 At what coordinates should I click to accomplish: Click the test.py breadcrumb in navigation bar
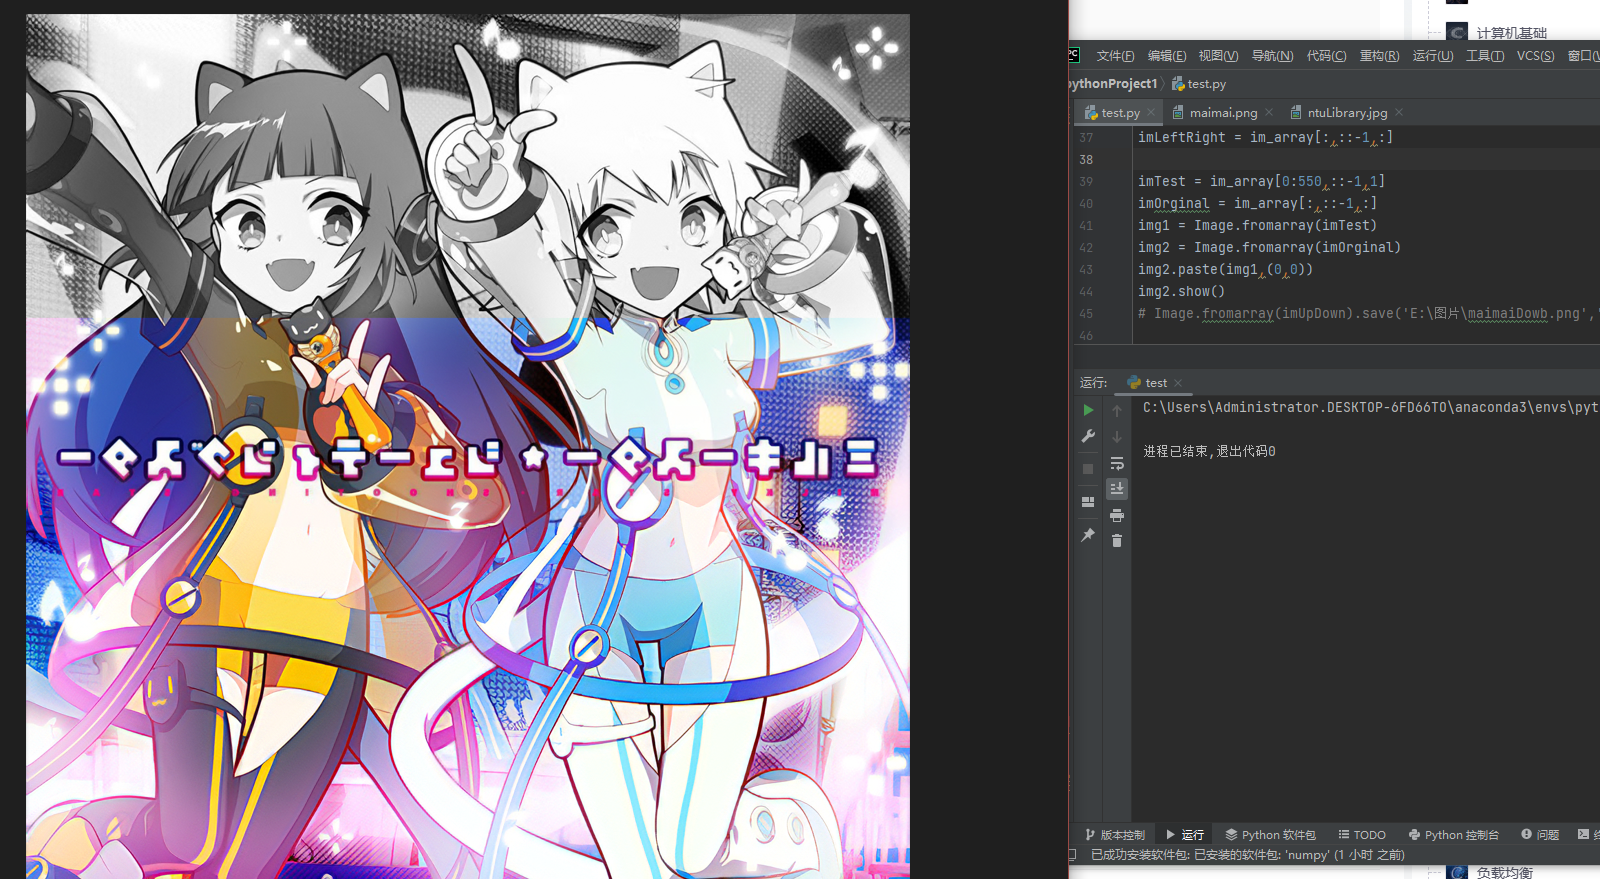[1199, 84]
